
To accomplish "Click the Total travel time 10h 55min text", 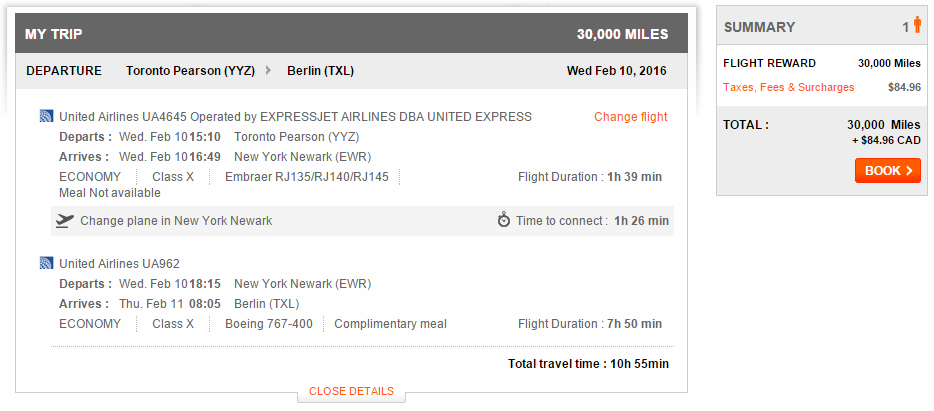I will [x=588, y=363].
